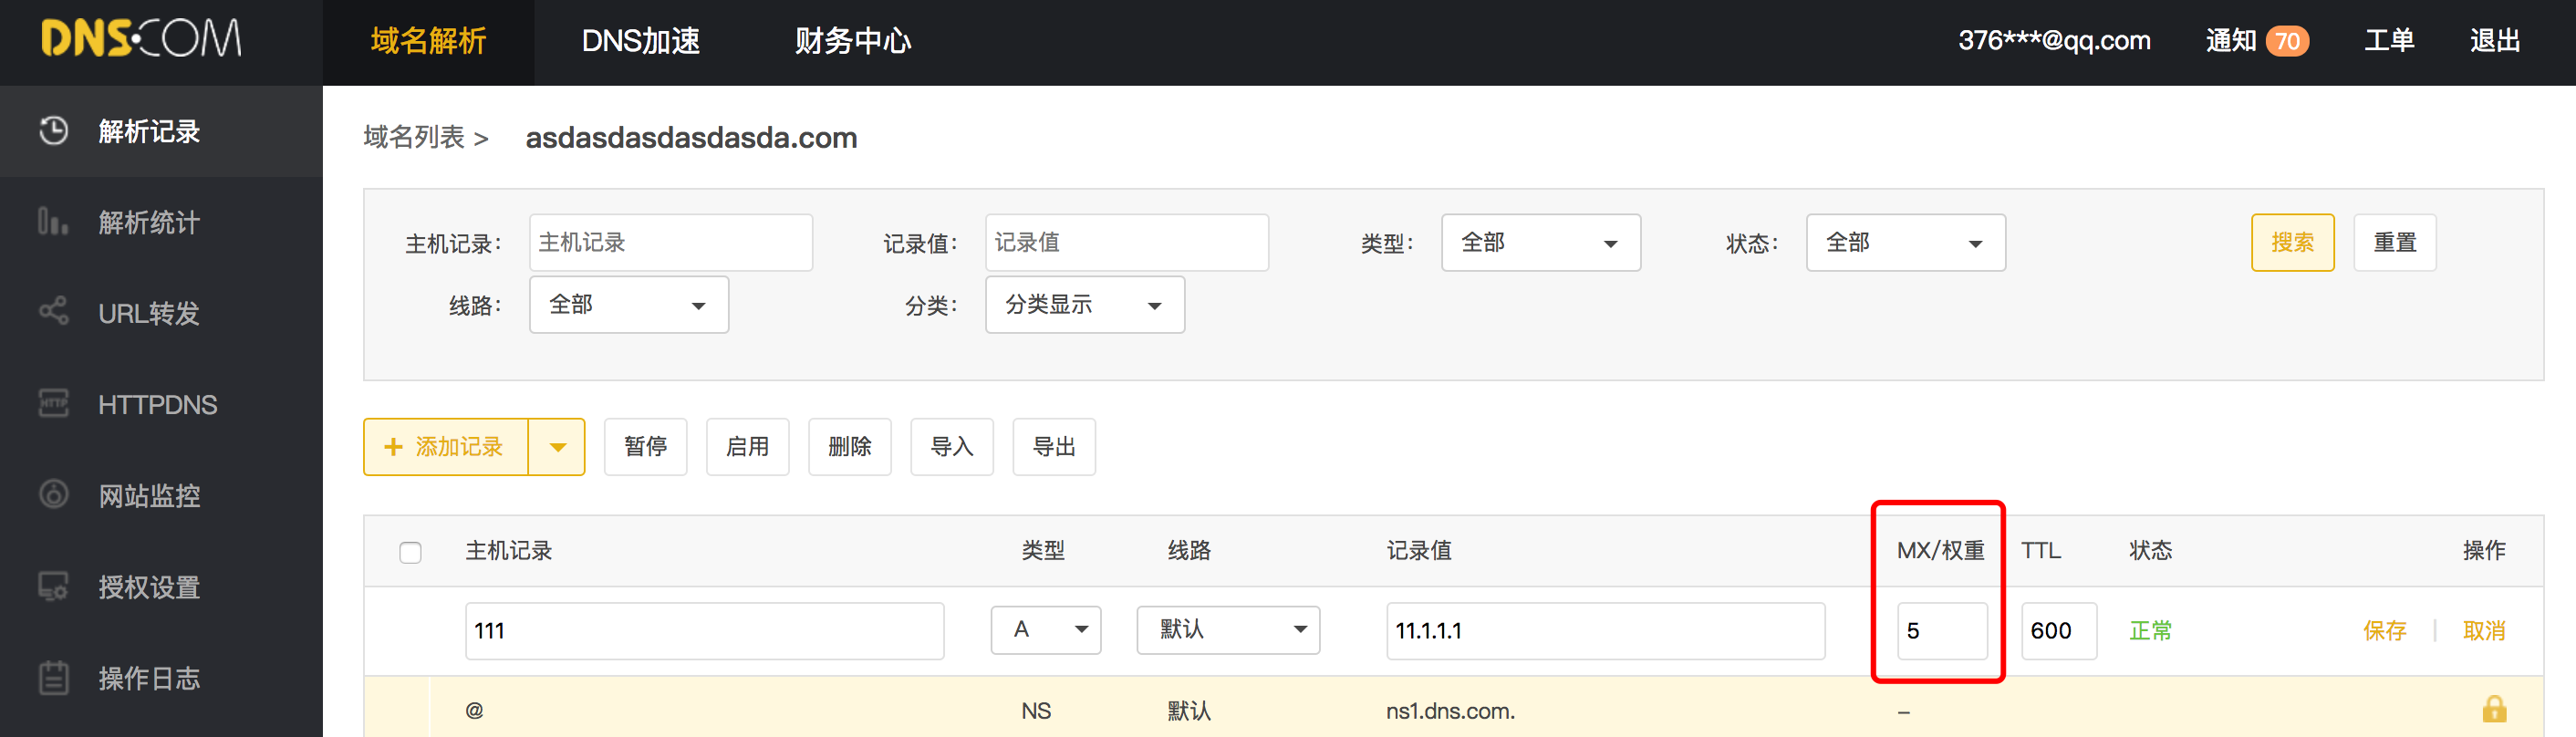Switch to DNS加速 tab
The height and width of the screenshot is (737, 2576).
pos(641,41)
